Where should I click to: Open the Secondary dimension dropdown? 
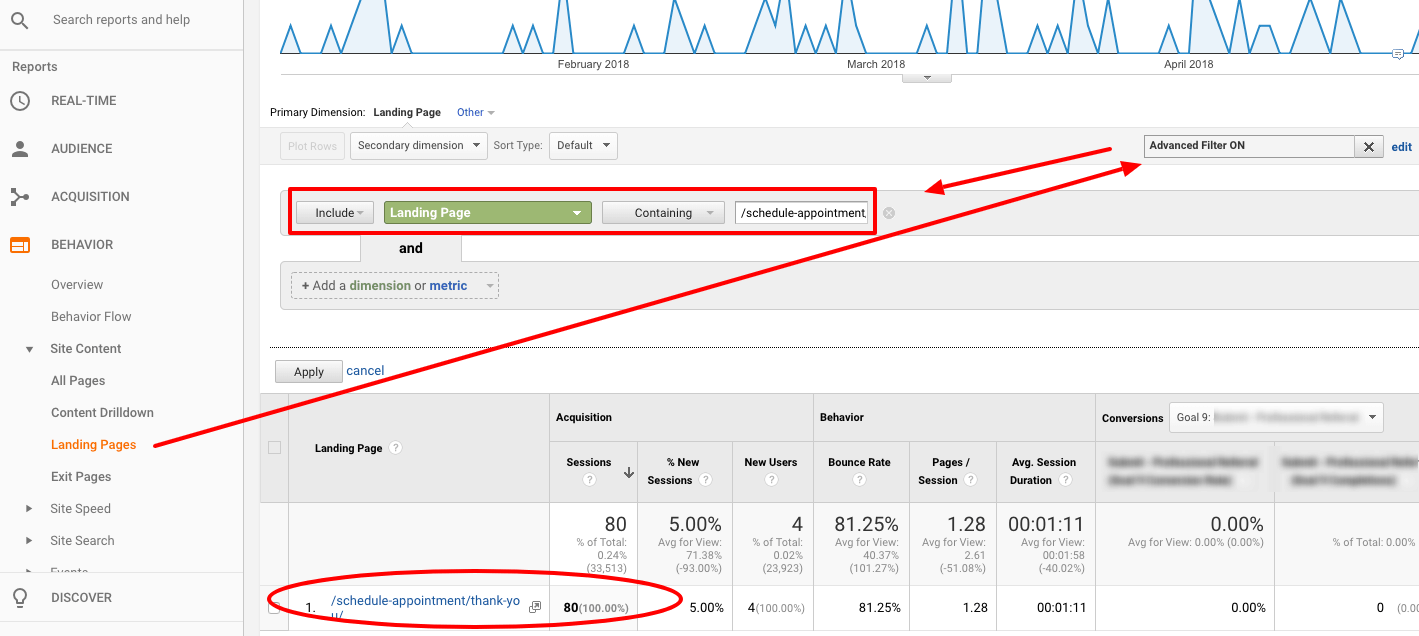(x=418, y=145)
